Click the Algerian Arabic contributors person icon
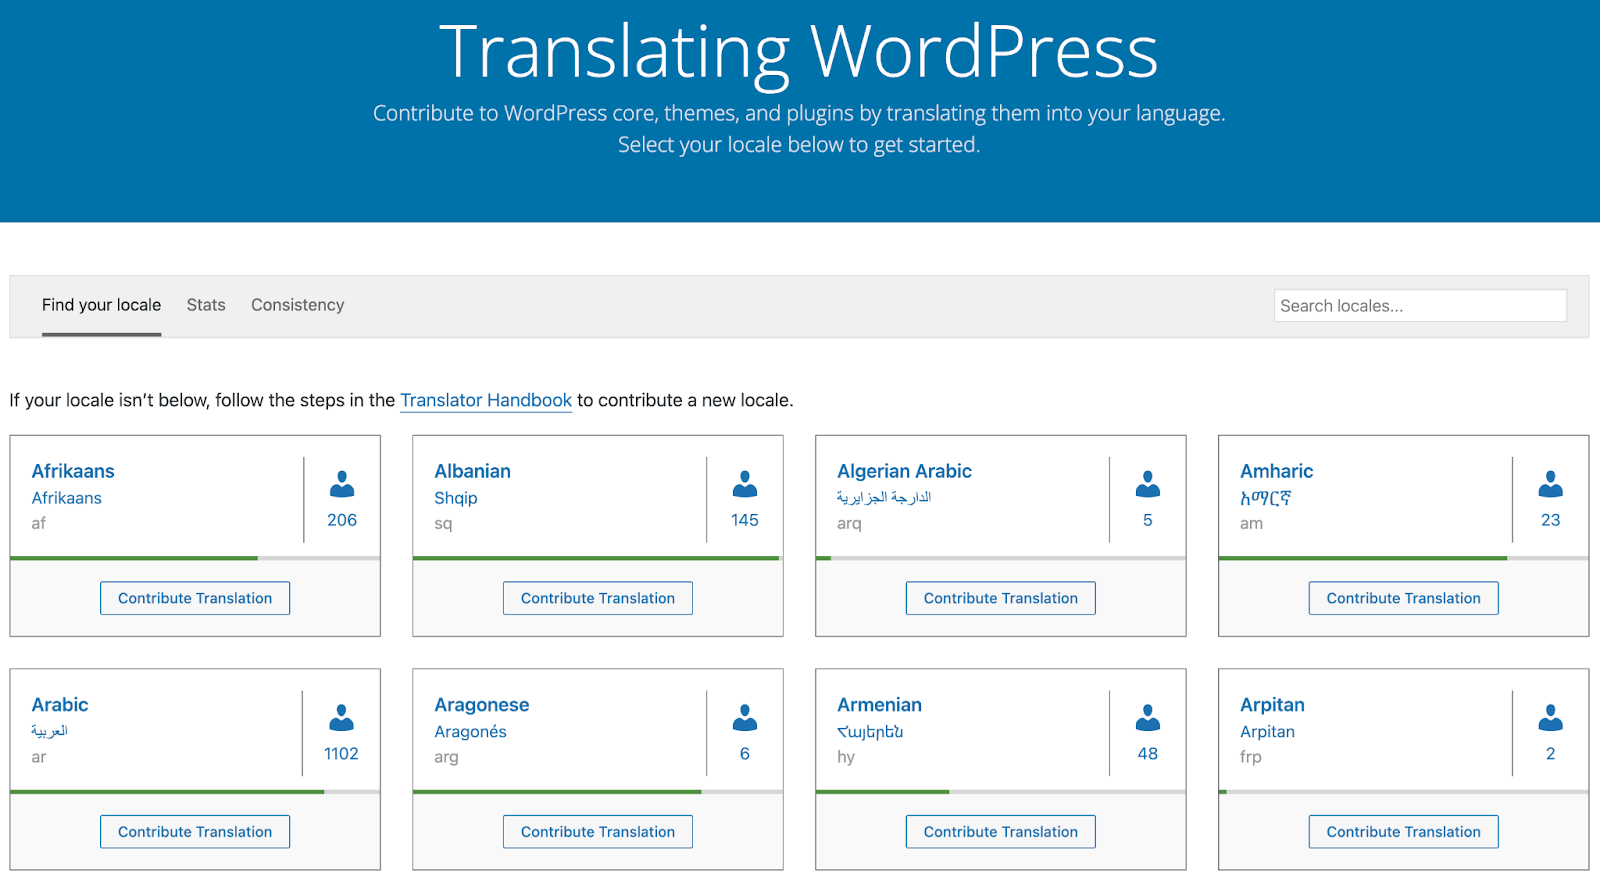1600x881 pixels. (1148, 485)
